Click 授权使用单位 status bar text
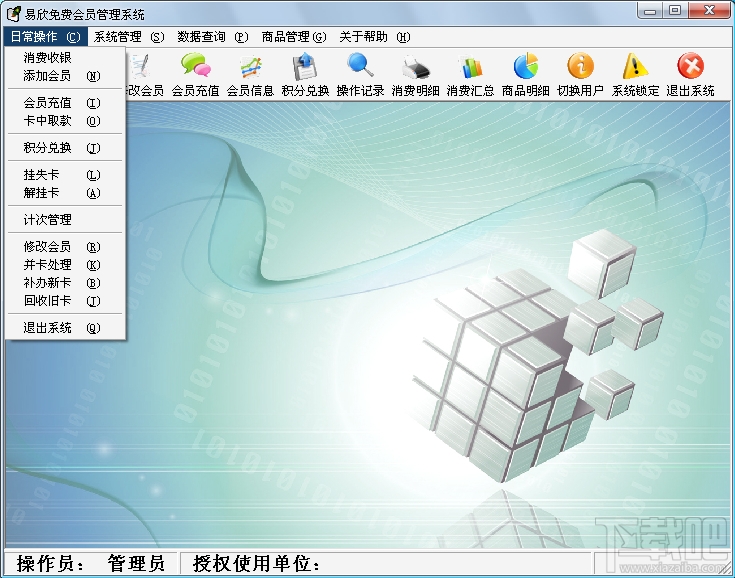This screenshot has height=578, width=735. click(x=256, y=563)
